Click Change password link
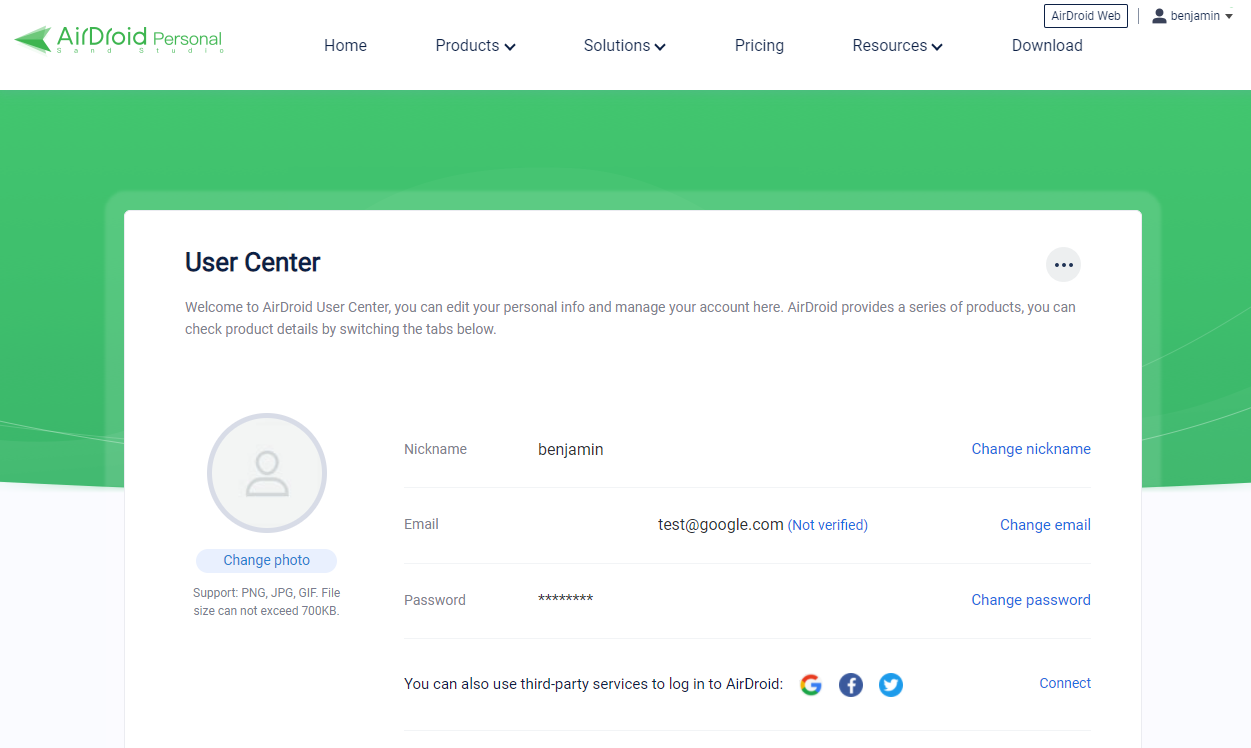Screen dimensions: 1251x748 coord(1031,600)
